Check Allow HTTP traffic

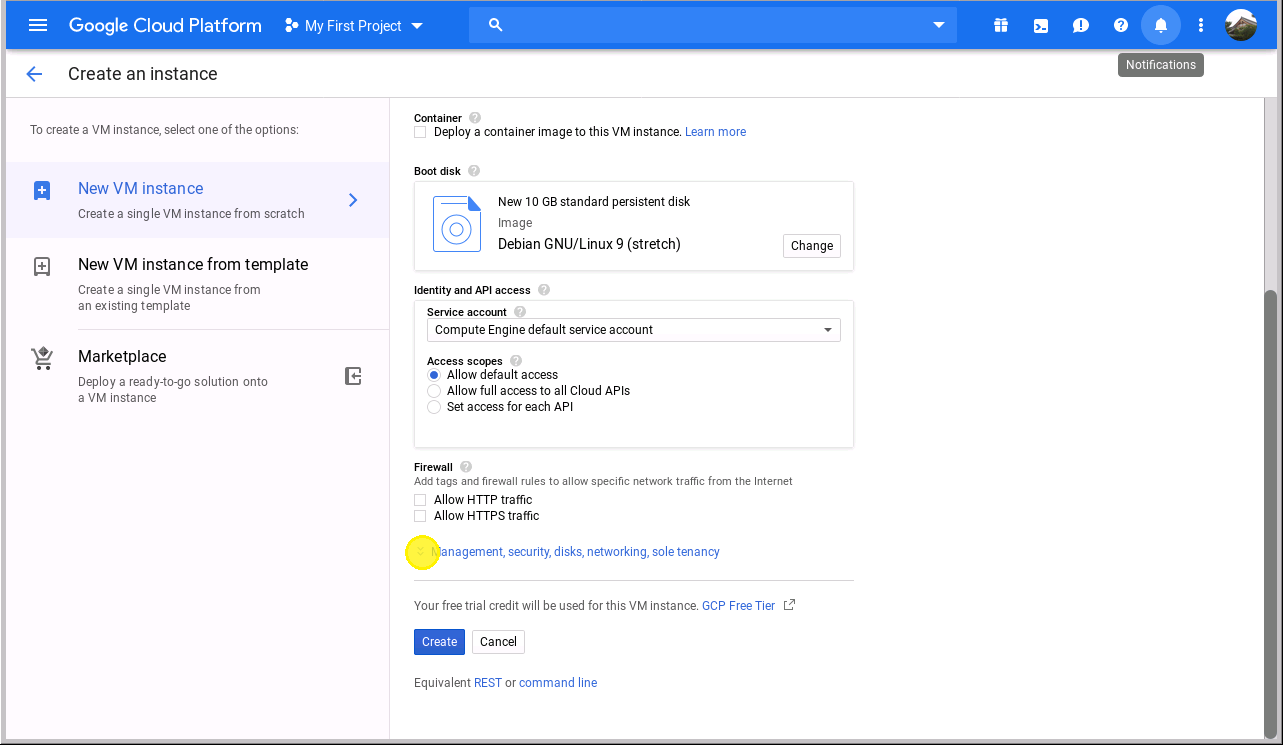coord(420,500)
